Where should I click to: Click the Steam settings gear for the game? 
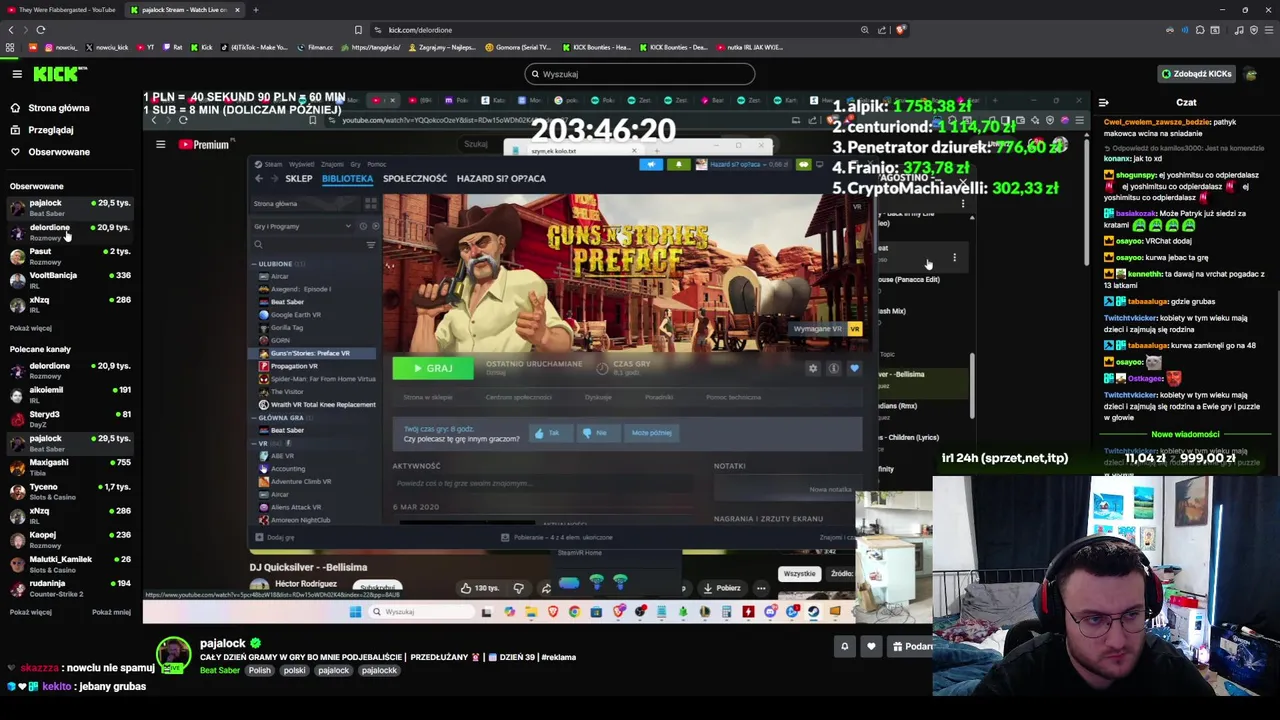(x=813, y=368)
